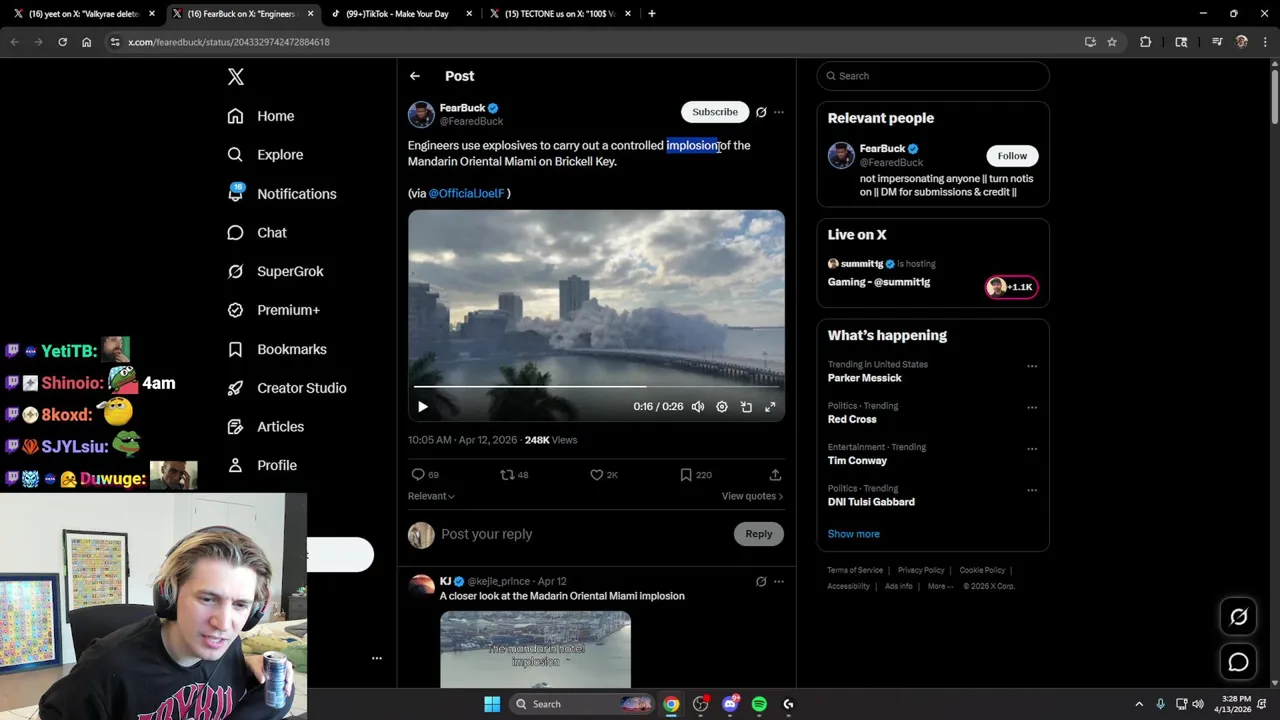
Task: Mute the video volume
Action: [698, 407]
